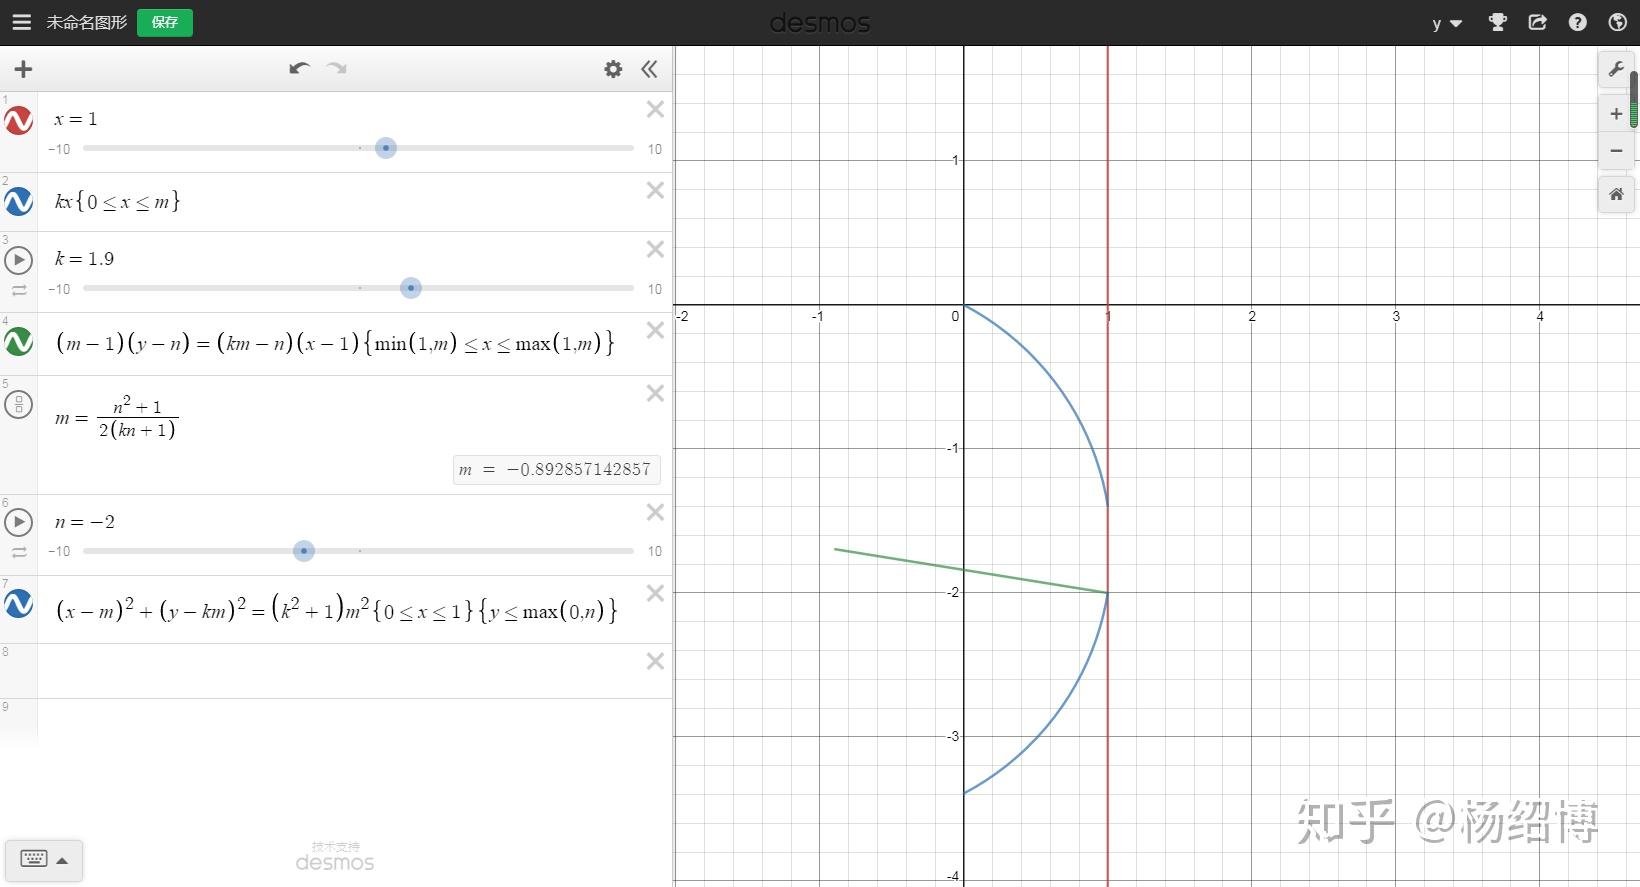The width and height of the screenshot is (1640, 887).
Task: Change k slider animation loop mode
Action: click(x=19, y=291)
